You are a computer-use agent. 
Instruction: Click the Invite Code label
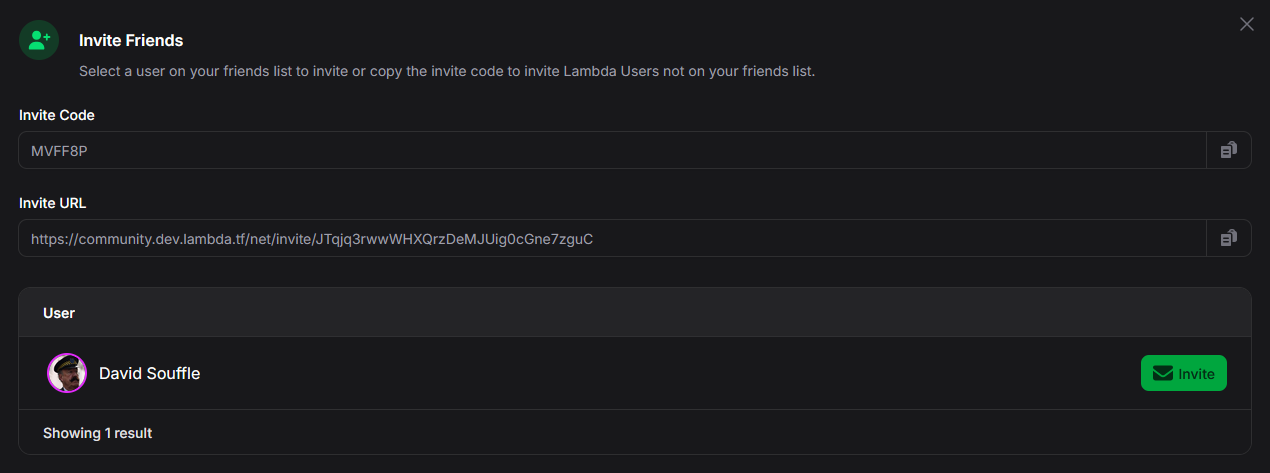tap(57, 115)
